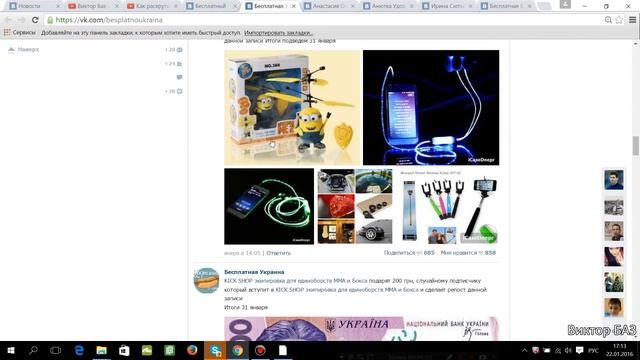Close the Новости tab
The height and width of the screenshot is (360, 640).
tap(58, 6)
